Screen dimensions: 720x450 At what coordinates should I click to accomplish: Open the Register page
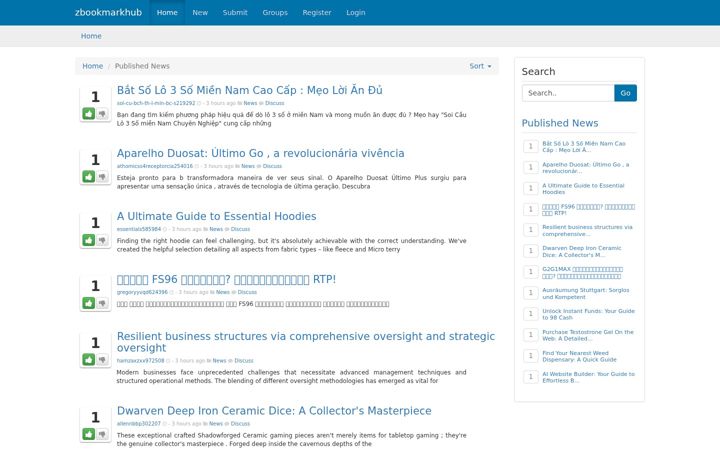click(317, 12)
